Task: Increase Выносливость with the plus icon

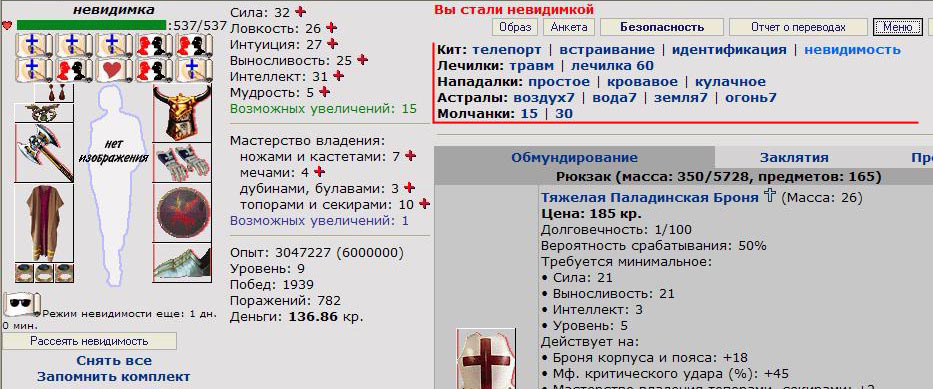Action: [362, 59]
